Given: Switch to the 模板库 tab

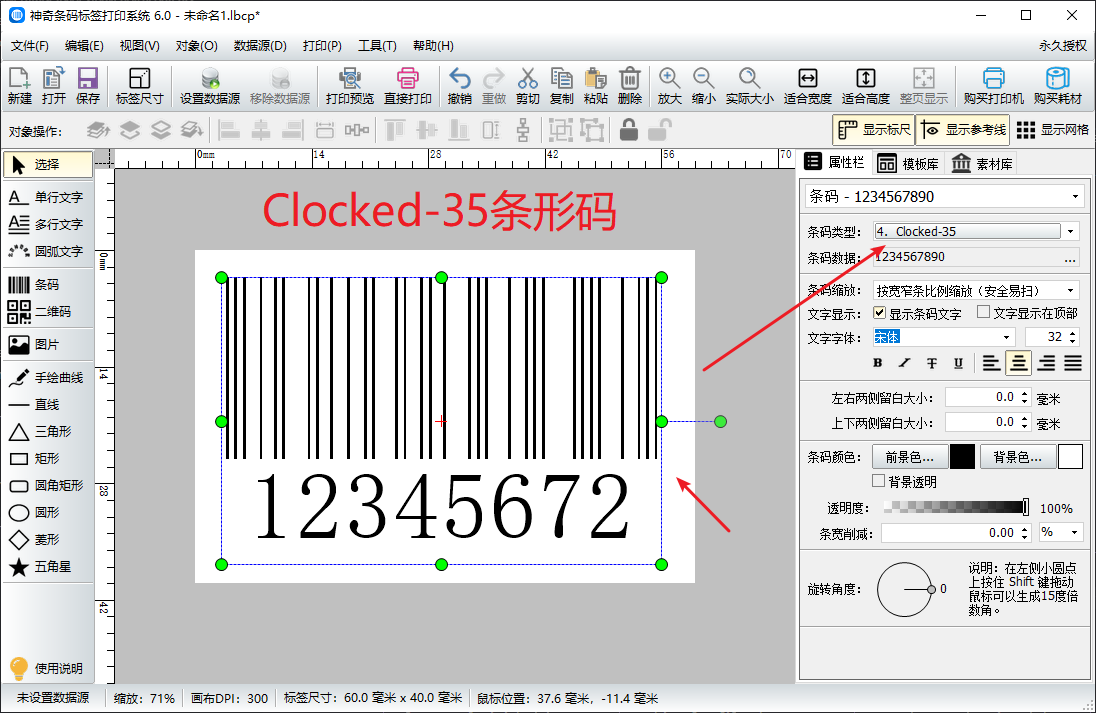Looking at the screenshot, I should point(908,164).
